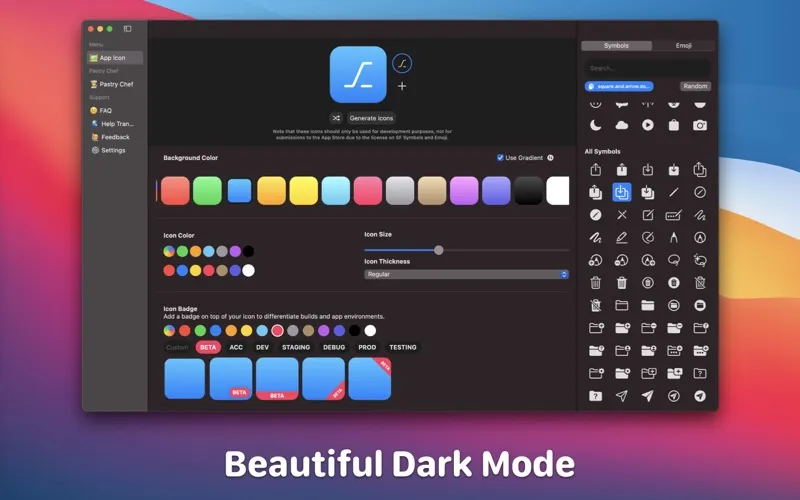Viewport: 800px width, 500px height.
Task: Select the outlined folder with plus badge
Action: 595,328
